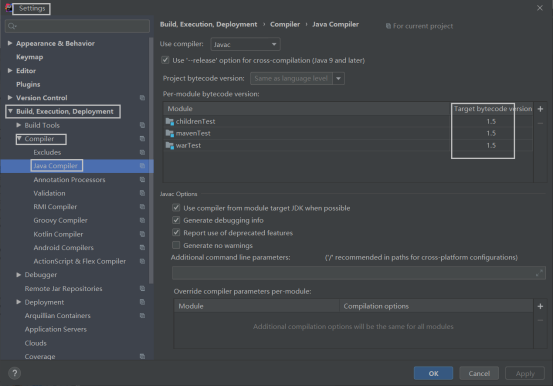Select Clouds in the settings tree
554x387 pixels.
[35, 343]
